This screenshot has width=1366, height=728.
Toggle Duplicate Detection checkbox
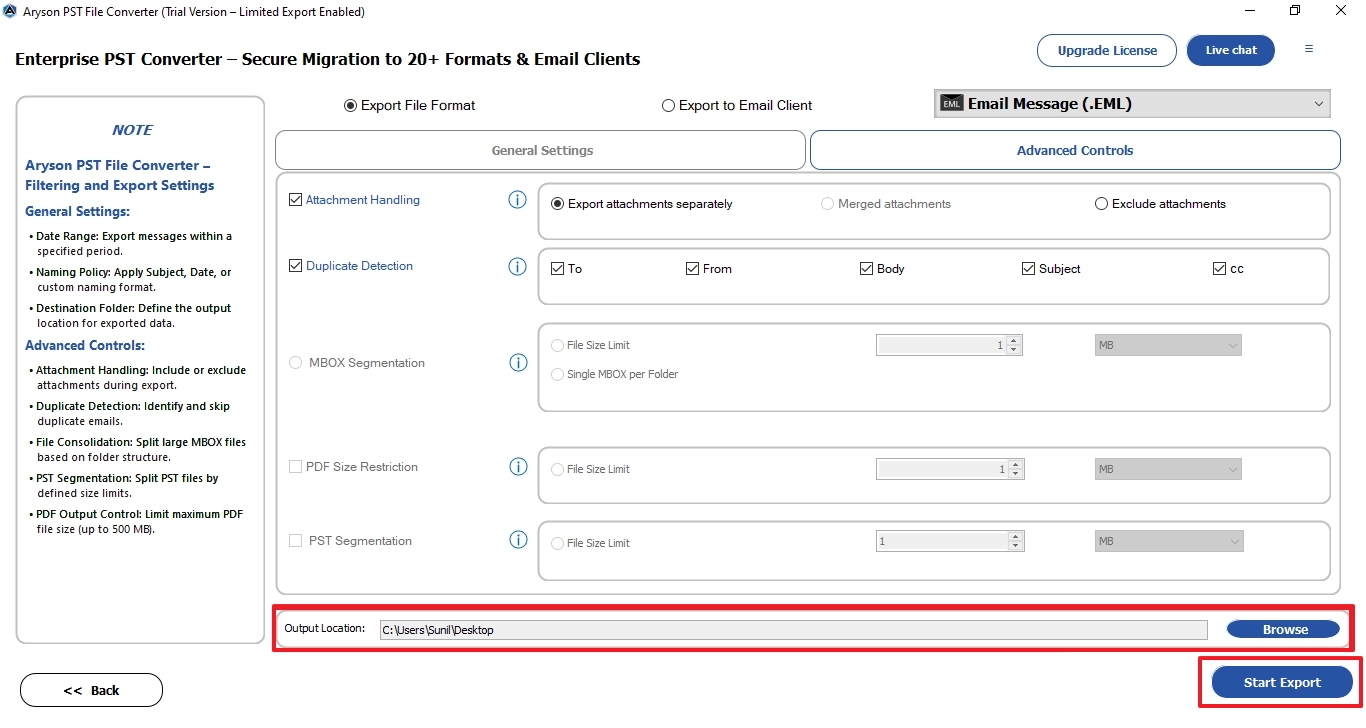click(x=295, y=266)
